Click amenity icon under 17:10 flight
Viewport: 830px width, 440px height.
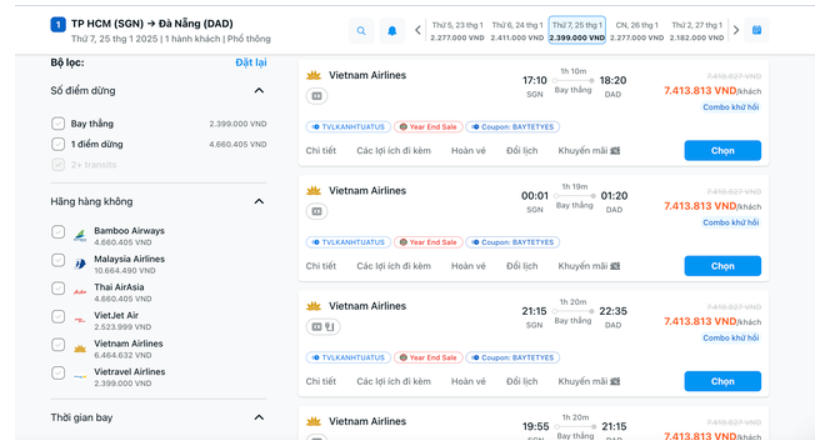(317, 96)
